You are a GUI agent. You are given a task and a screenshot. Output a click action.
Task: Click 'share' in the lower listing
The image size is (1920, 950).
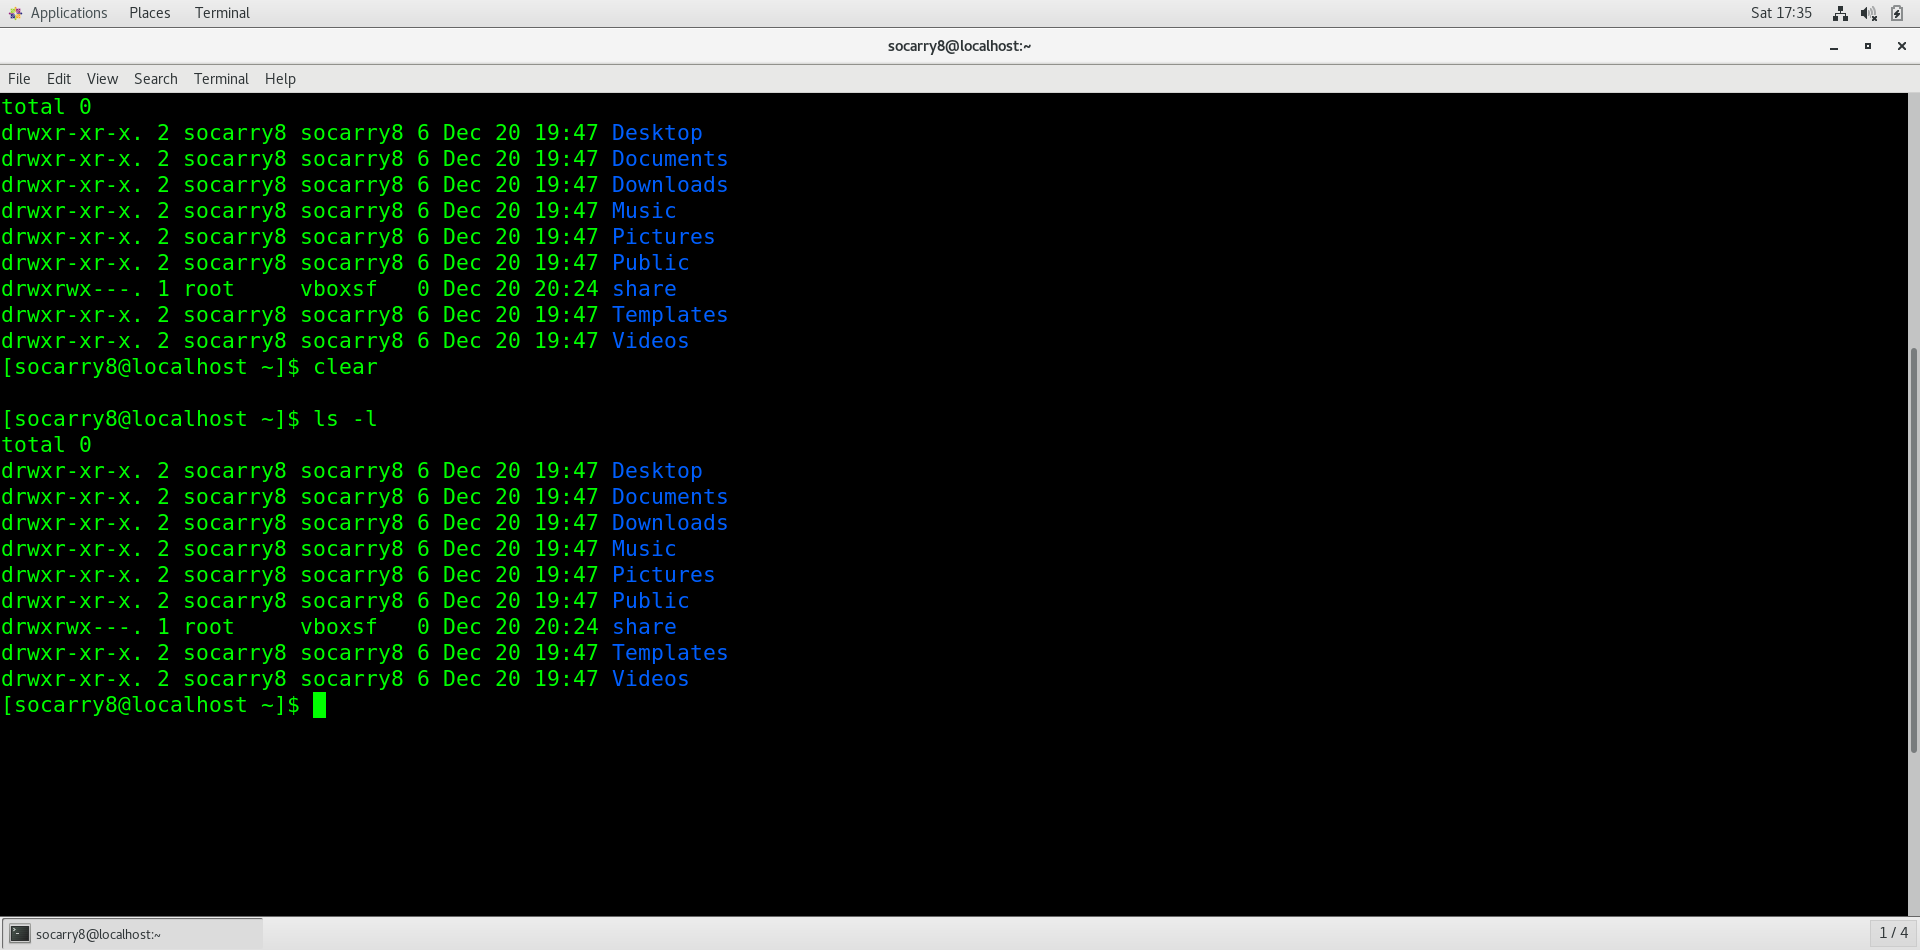tap(644, 627)
